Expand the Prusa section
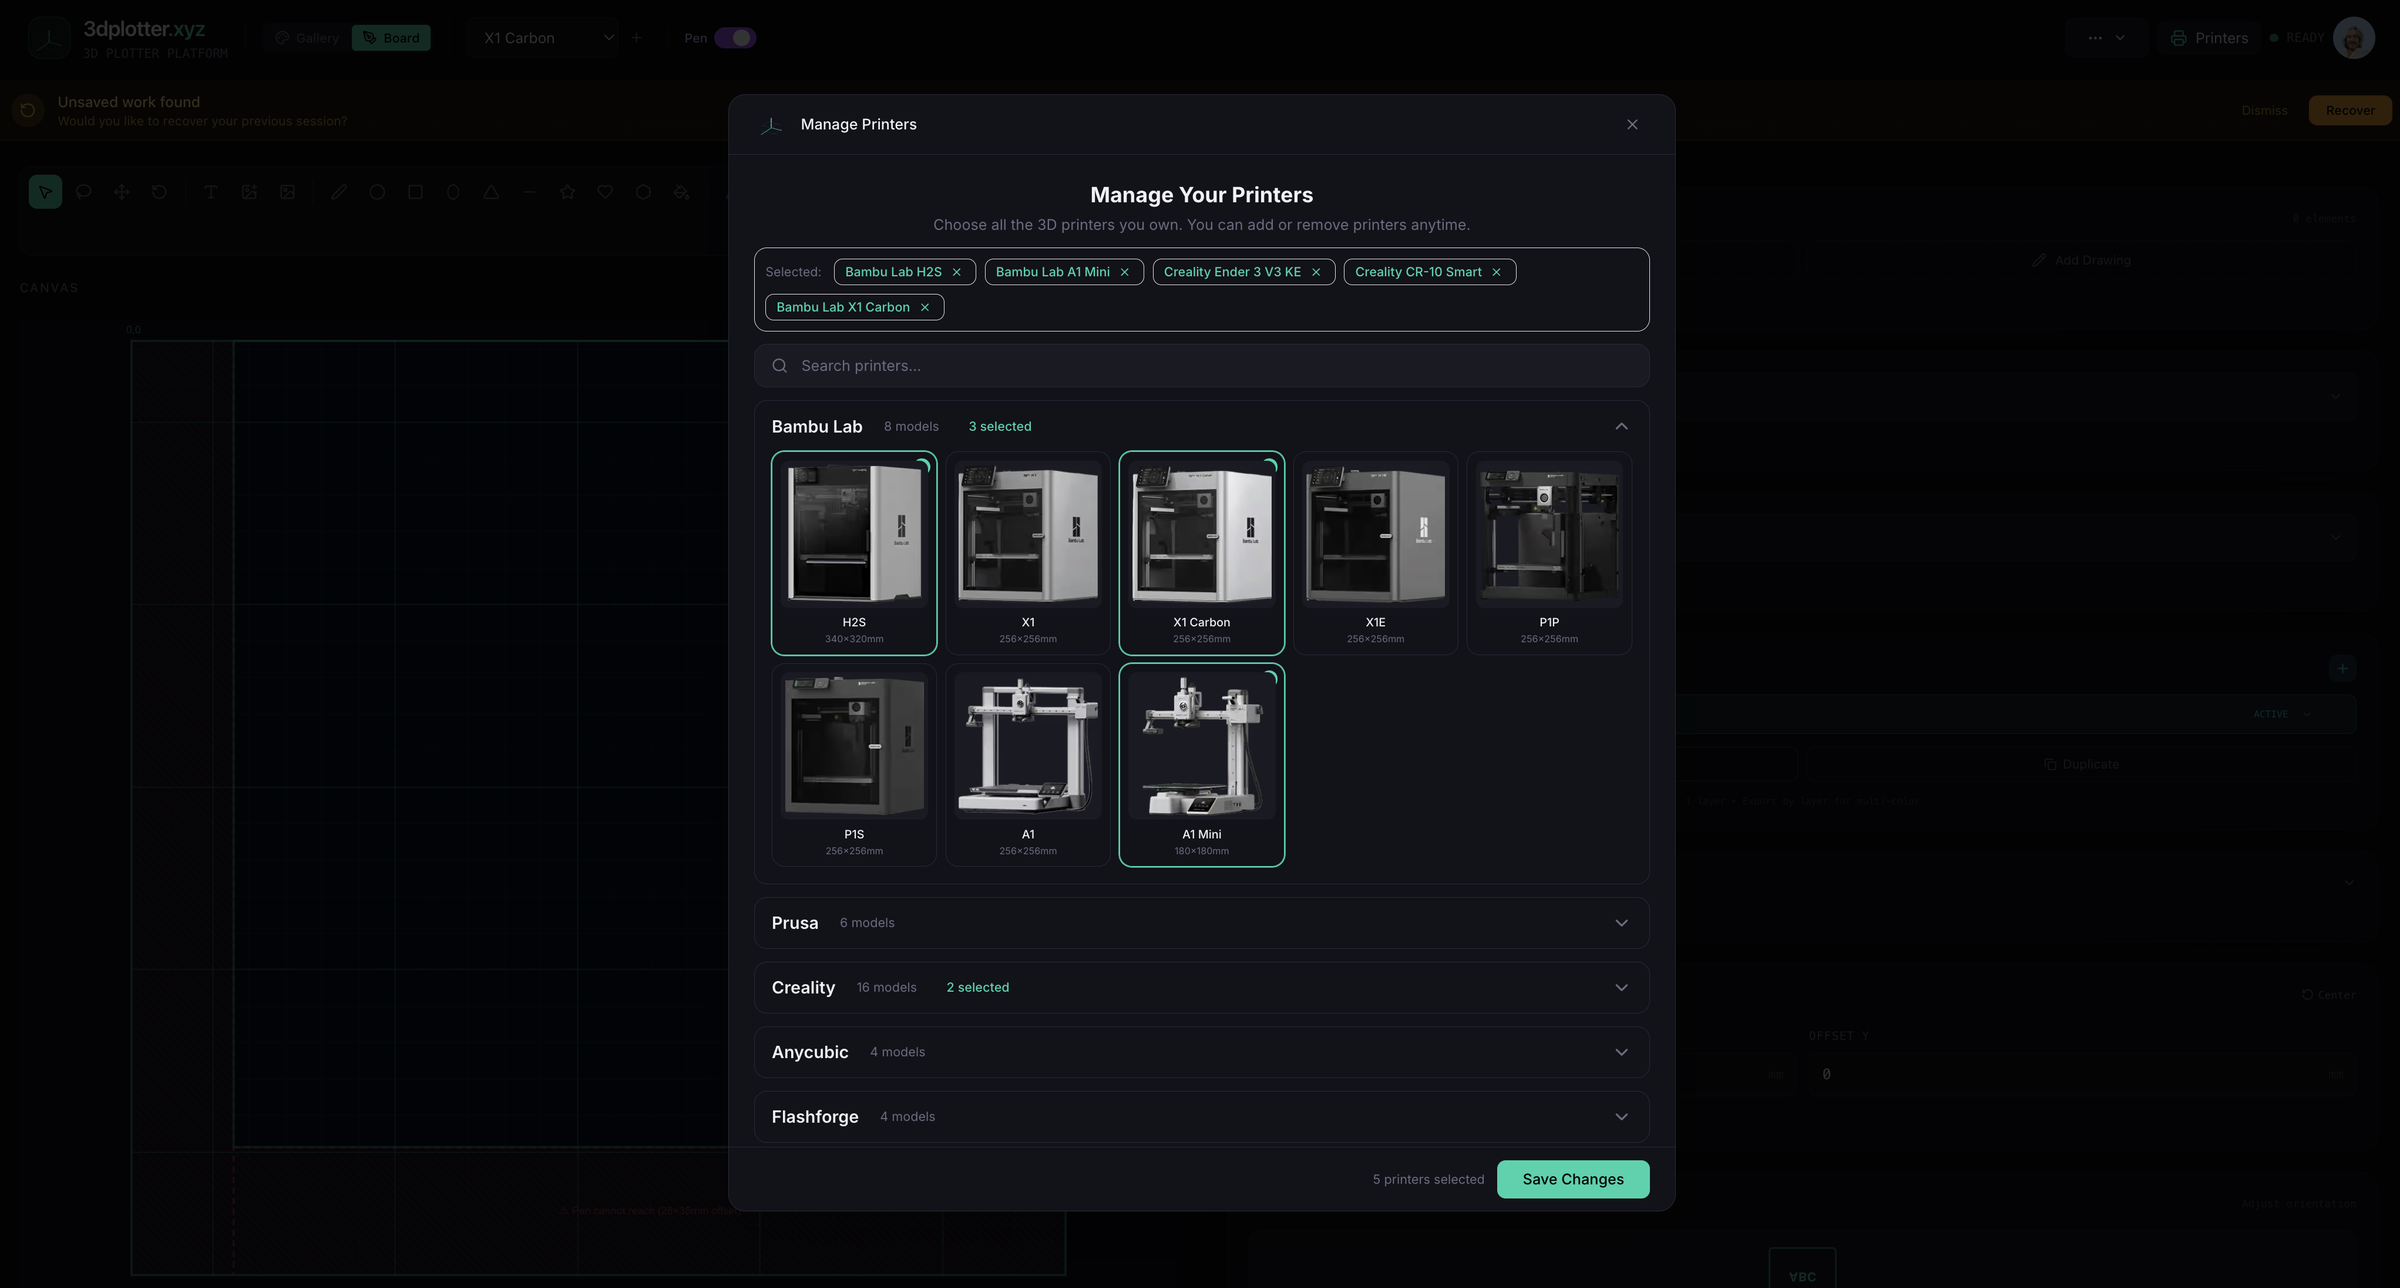2400x1288 pixels. (x=1202, y=923)
